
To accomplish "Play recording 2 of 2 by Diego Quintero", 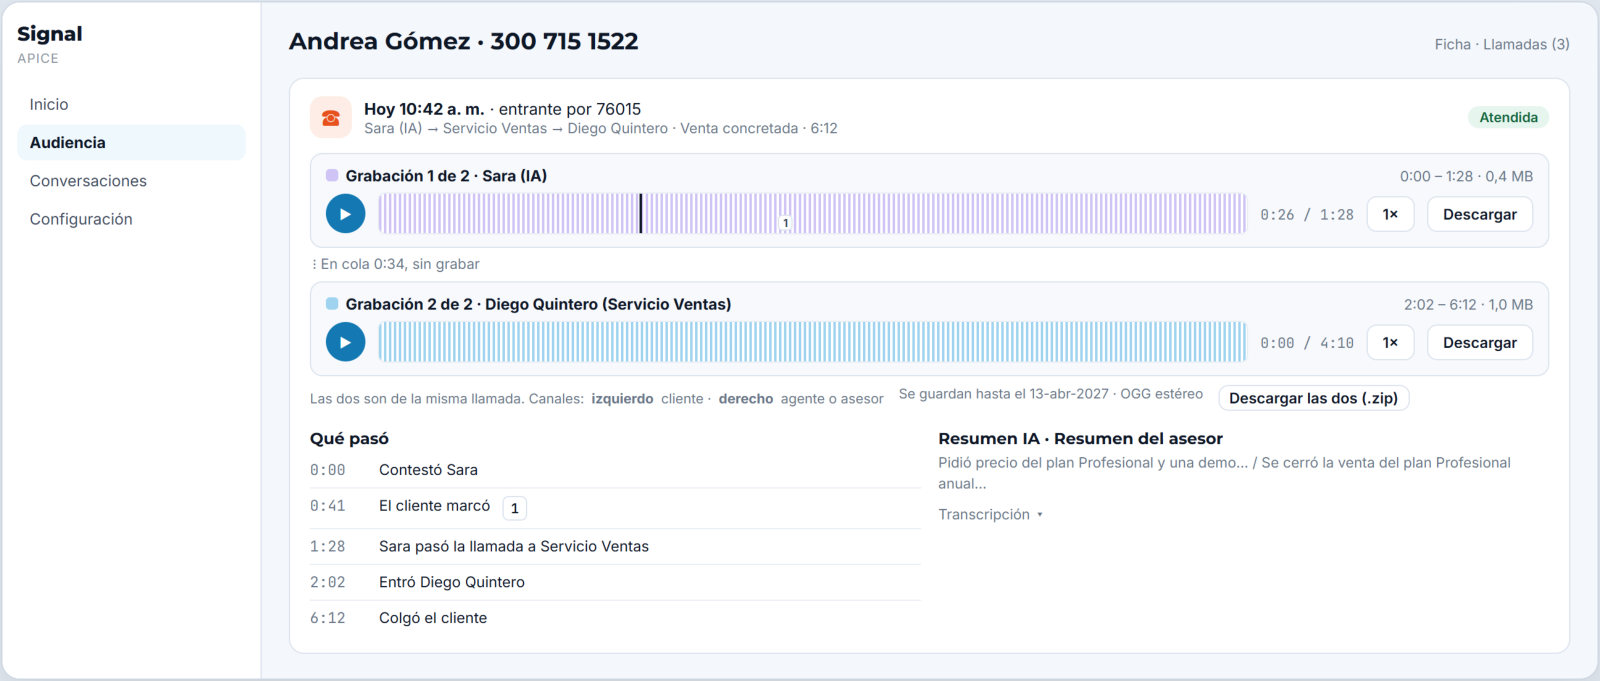I will 345,342.
